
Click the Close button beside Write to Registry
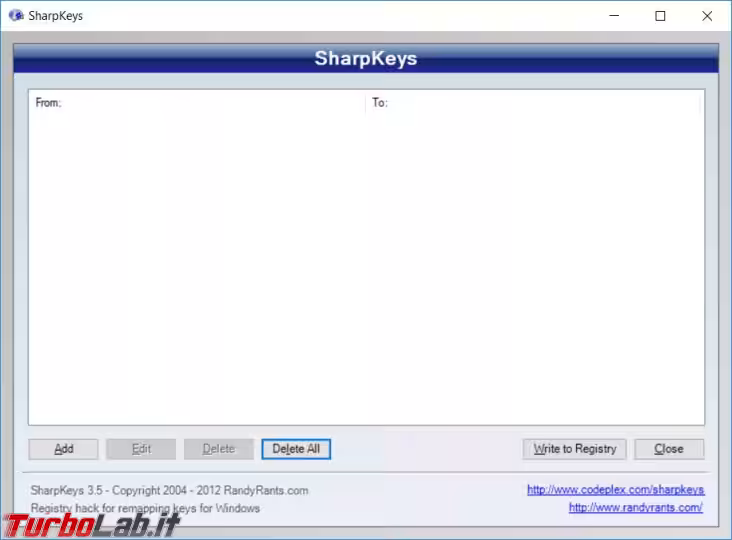click(669, 449)
